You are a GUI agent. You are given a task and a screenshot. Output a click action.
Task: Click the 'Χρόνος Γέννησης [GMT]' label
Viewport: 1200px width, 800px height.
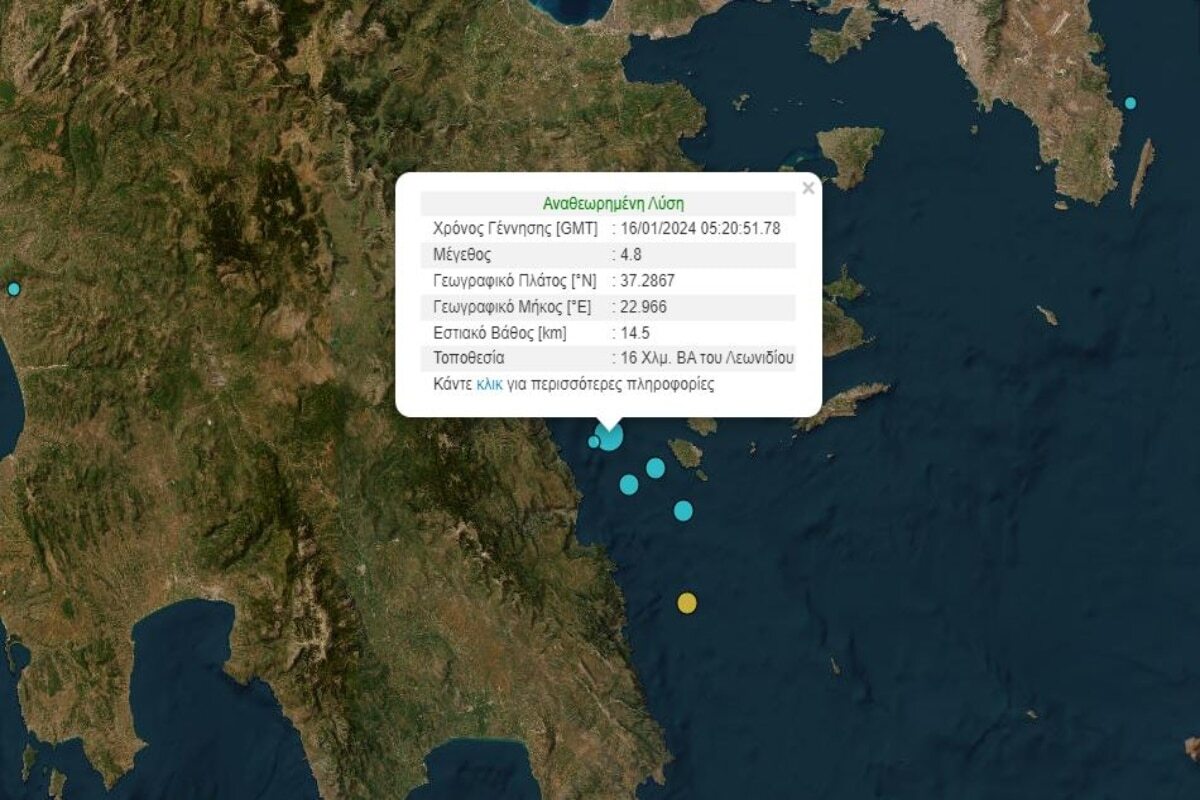pos(515,228)
